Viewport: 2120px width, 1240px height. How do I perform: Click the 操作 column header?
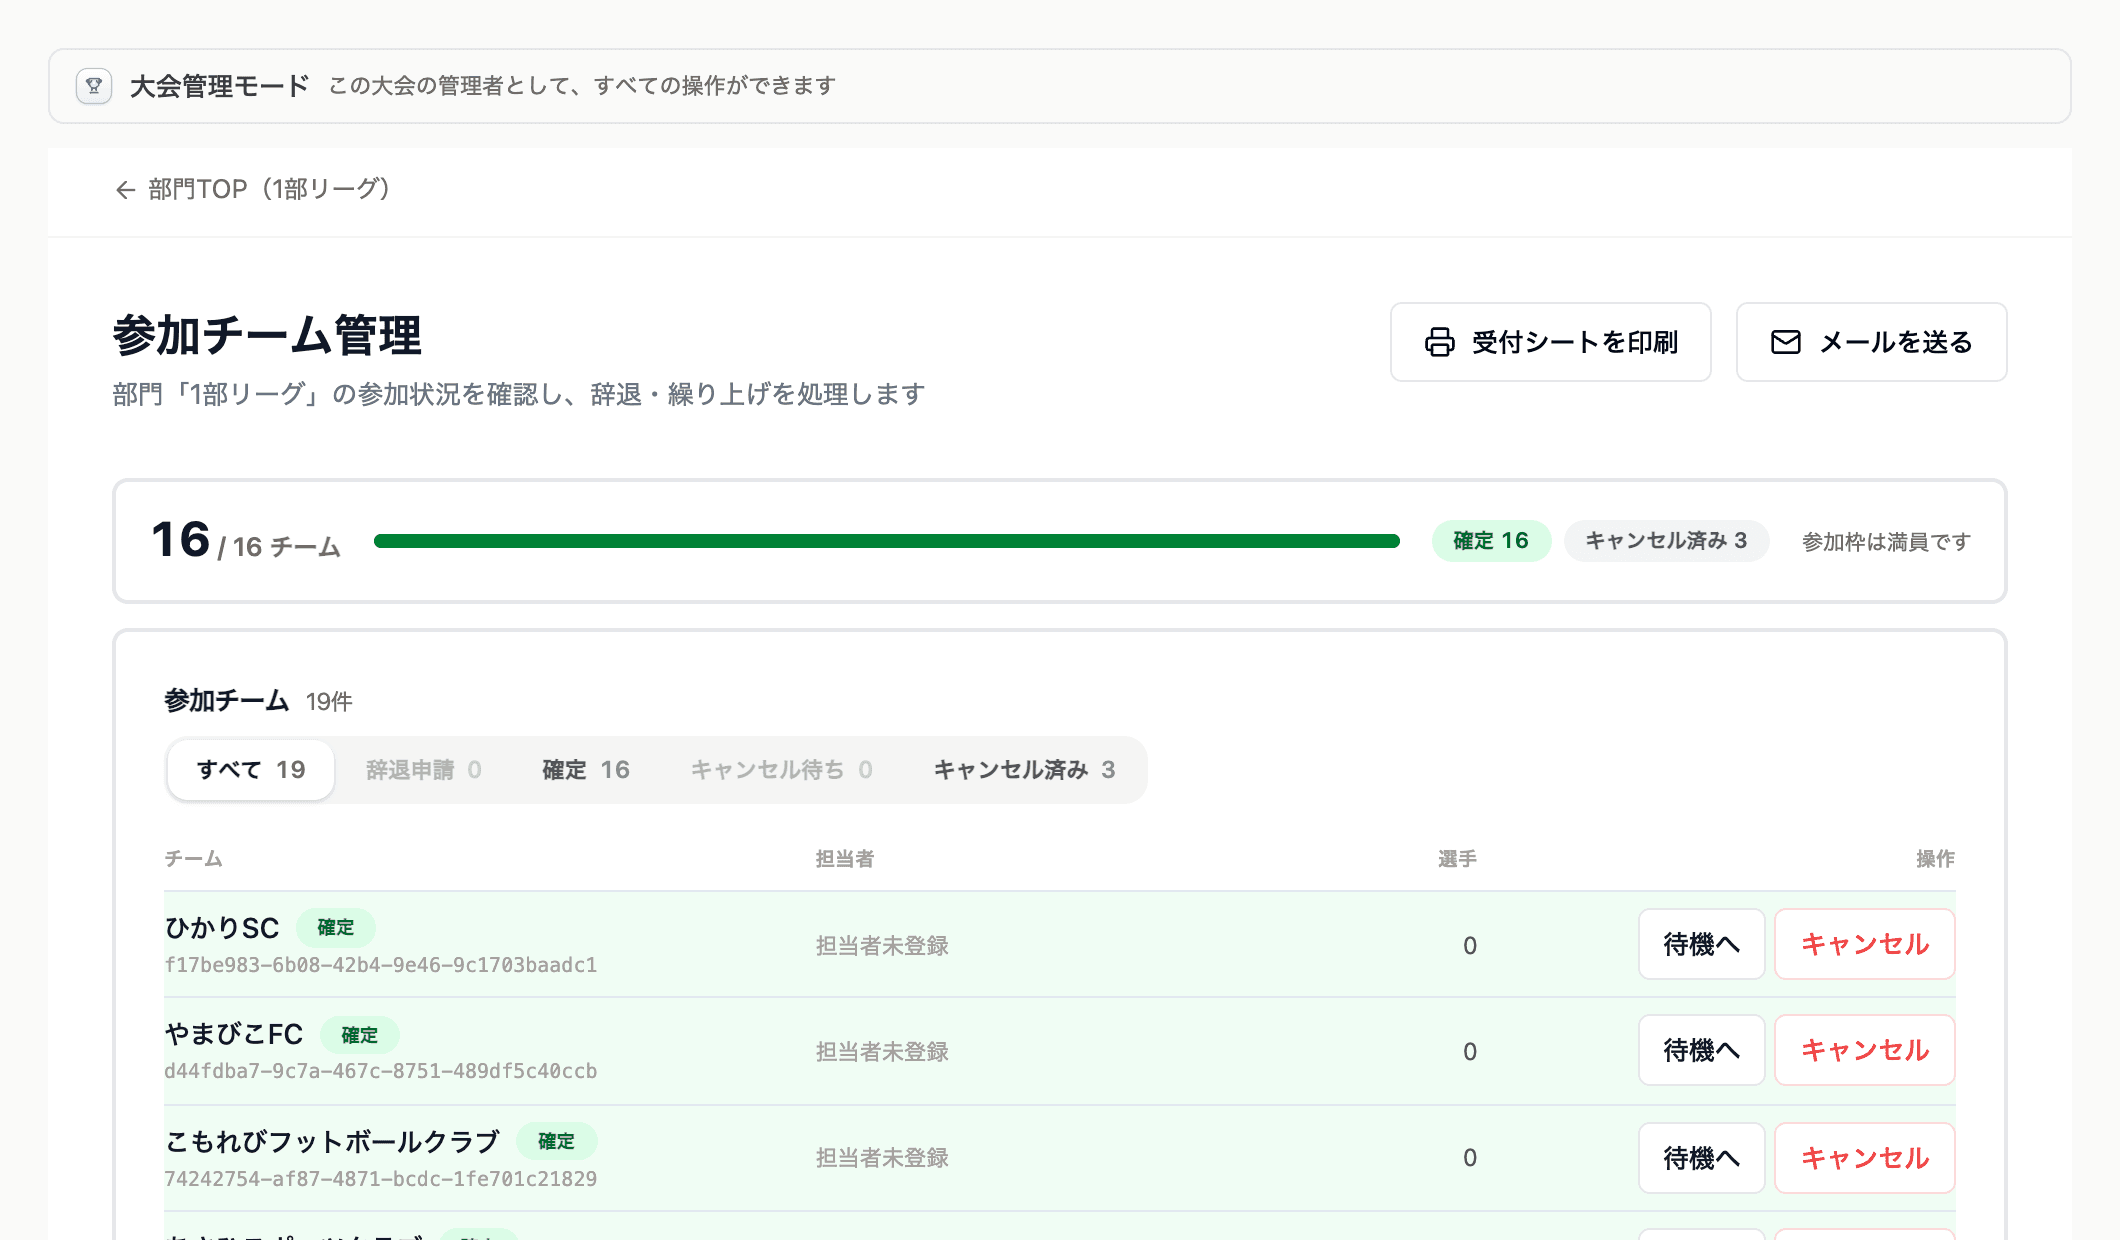pyautogui.click(x=1935, y=859)
